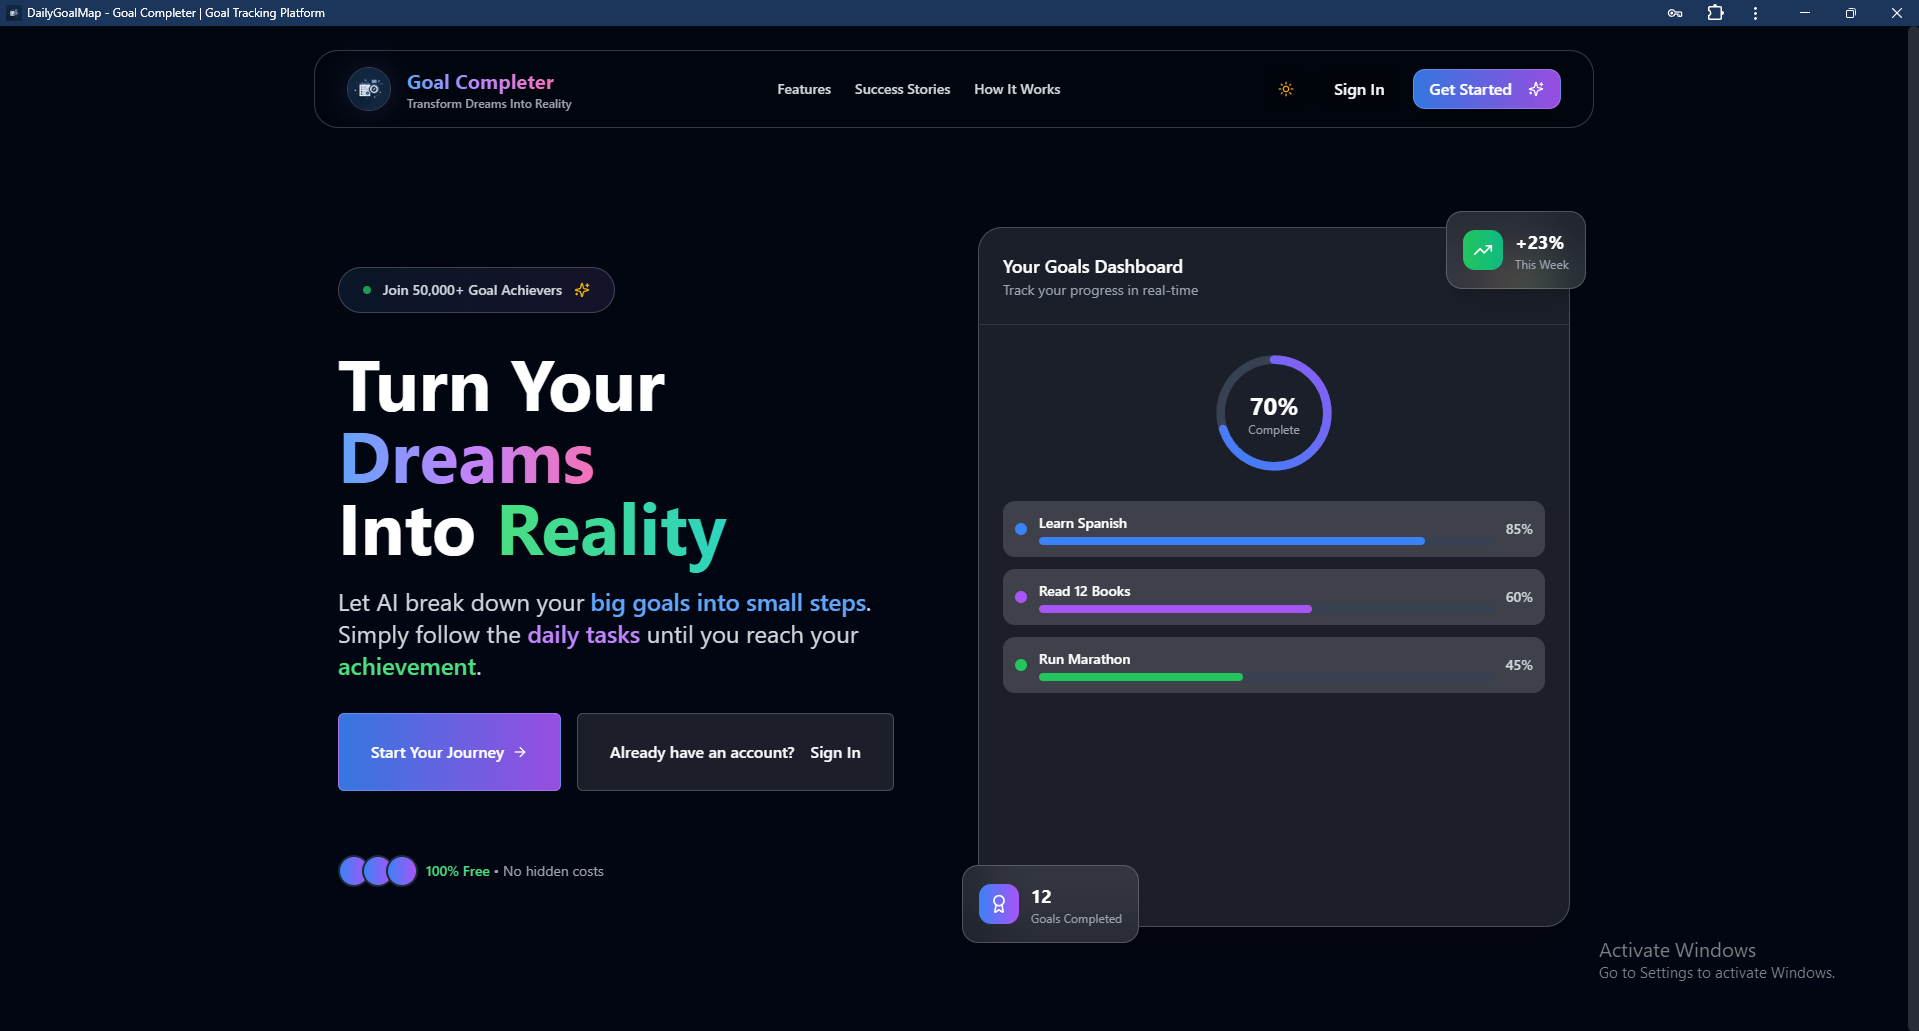Viewport: 1919px width, 1031px height.
Task: Click the 60% value for Read 12 Books
Action: pos(1518,597)
